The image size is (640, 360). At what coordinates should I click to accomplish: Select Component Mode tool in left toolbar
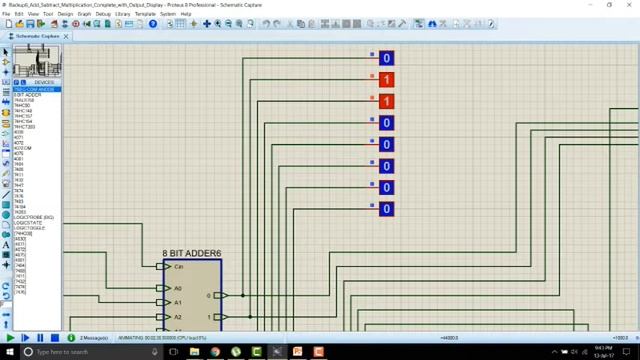click(6, 62)
